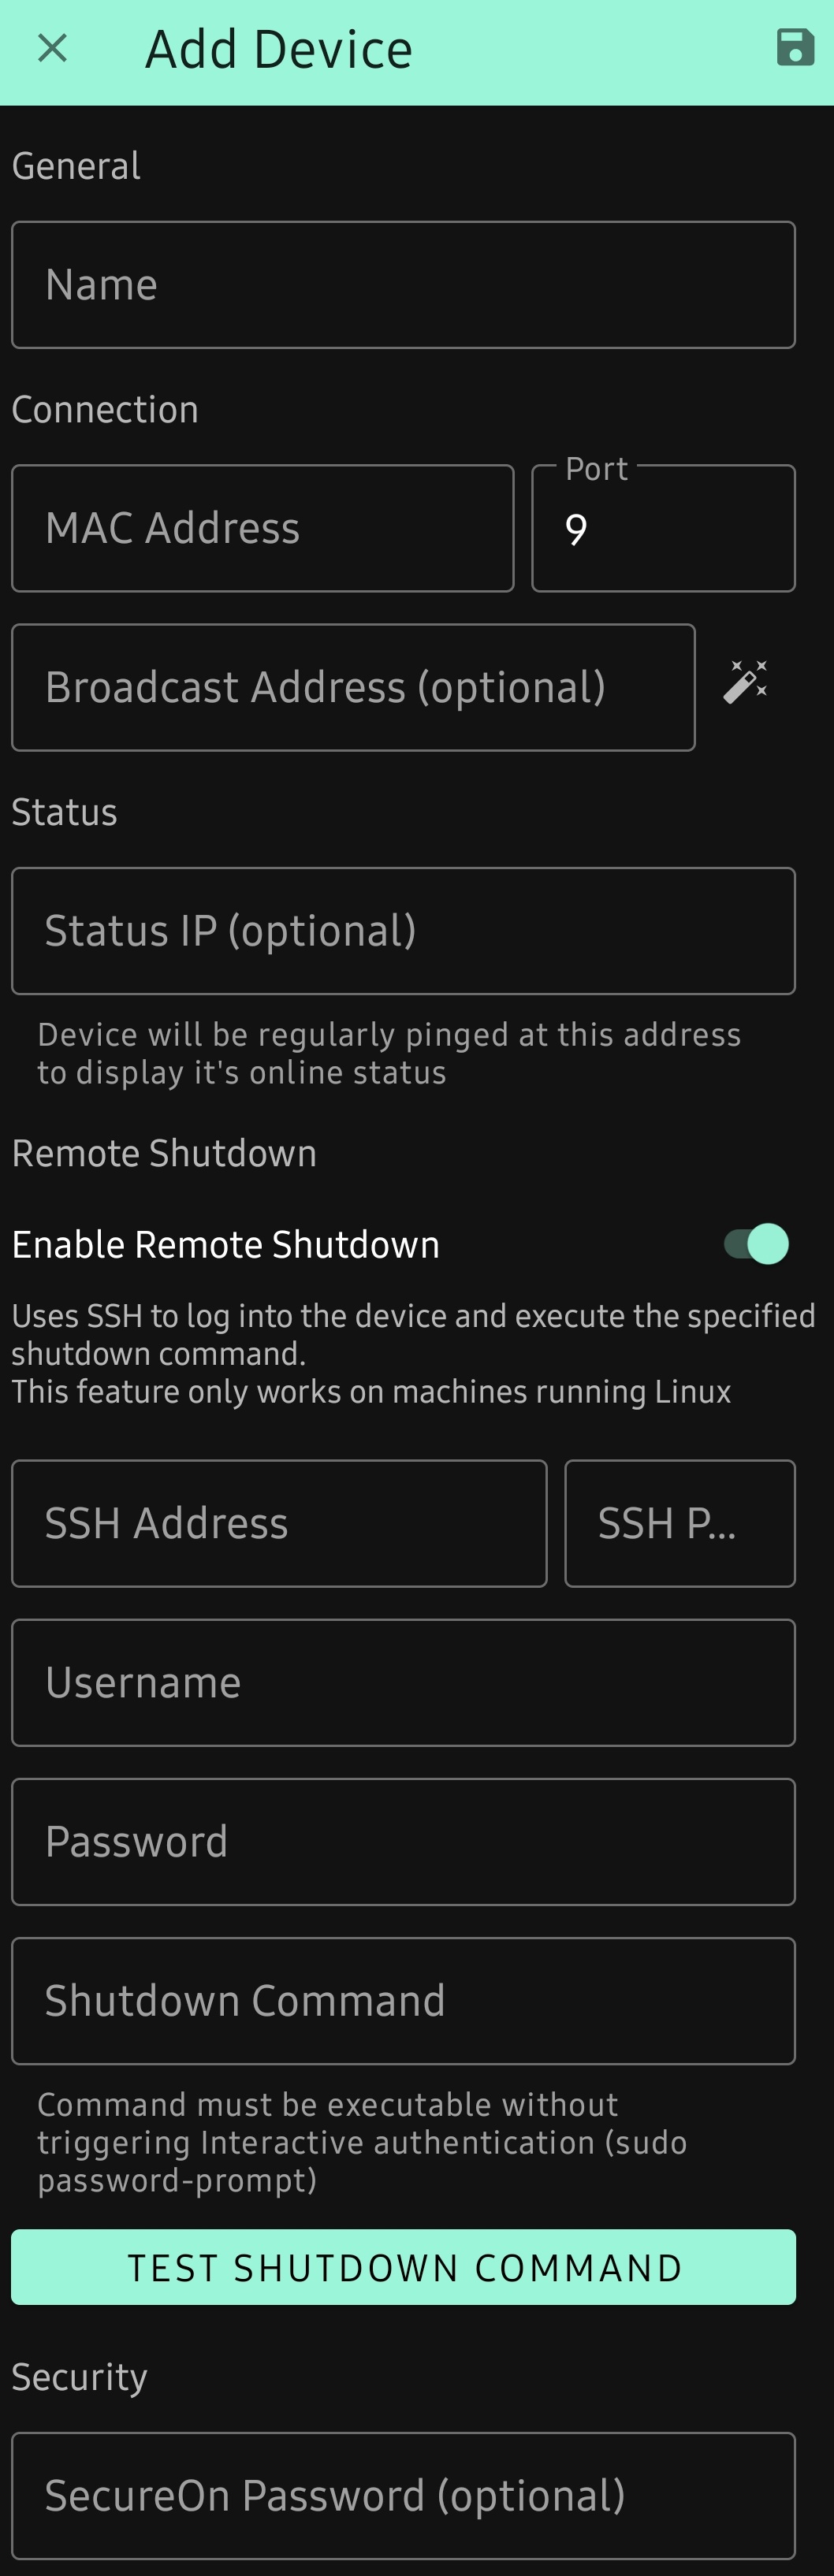The image size is (834, 2576).
Task: Select the MAC Address field
Action: pos(263,528)
